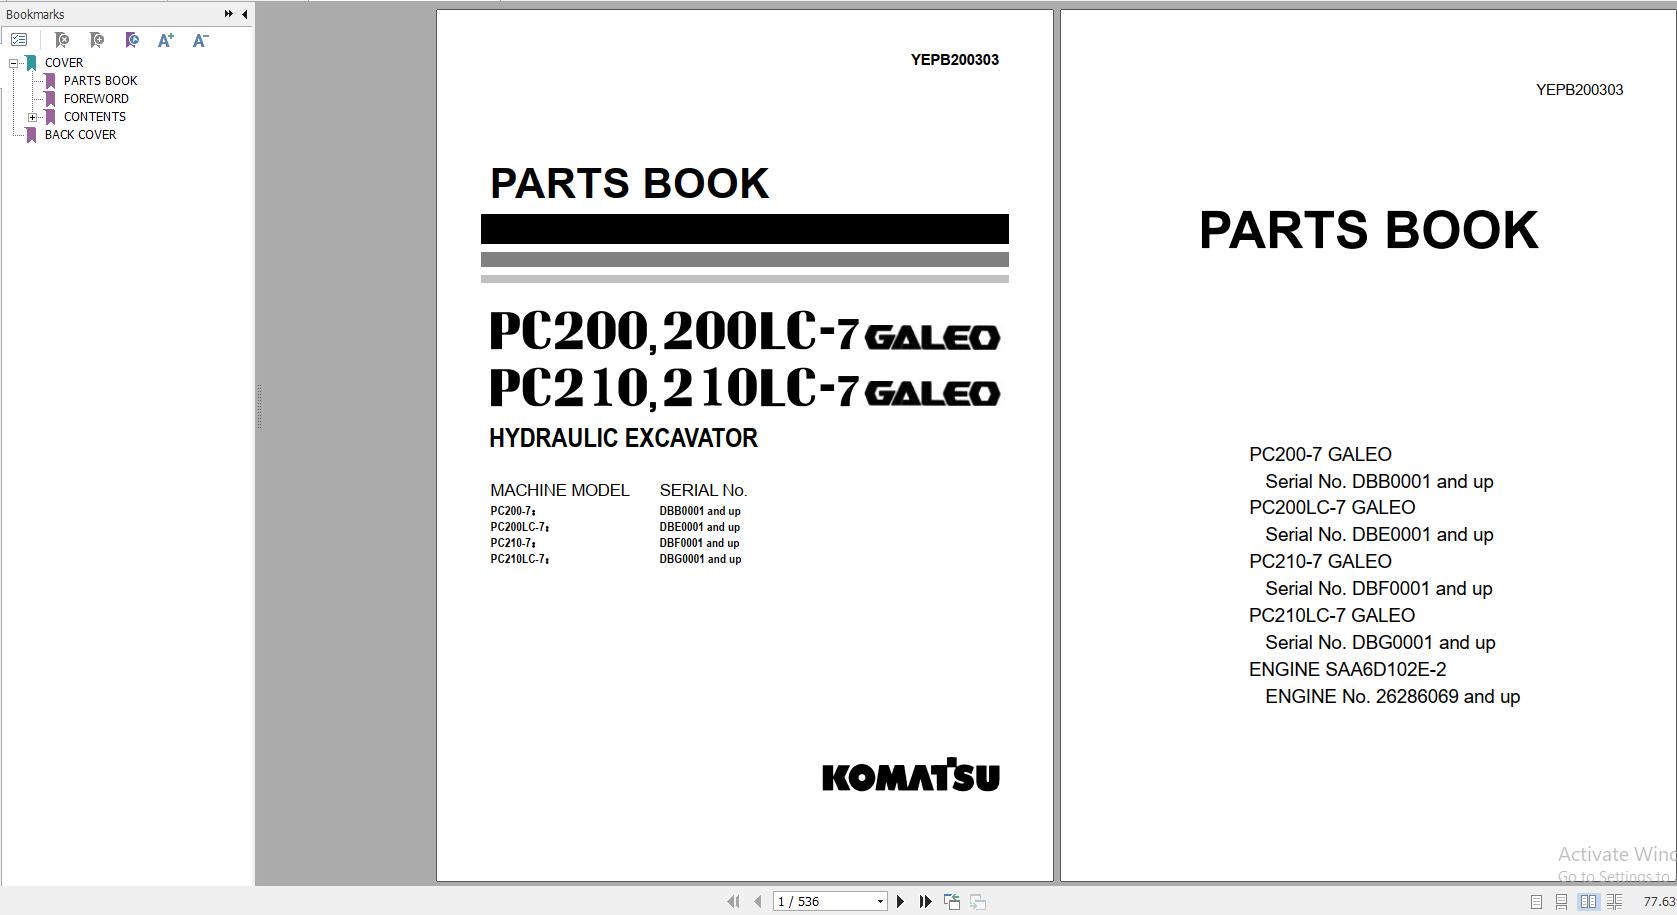Viewport: 1677px width, 915px height.
Task: Go to the first page
Action: (x=733, y=901)
